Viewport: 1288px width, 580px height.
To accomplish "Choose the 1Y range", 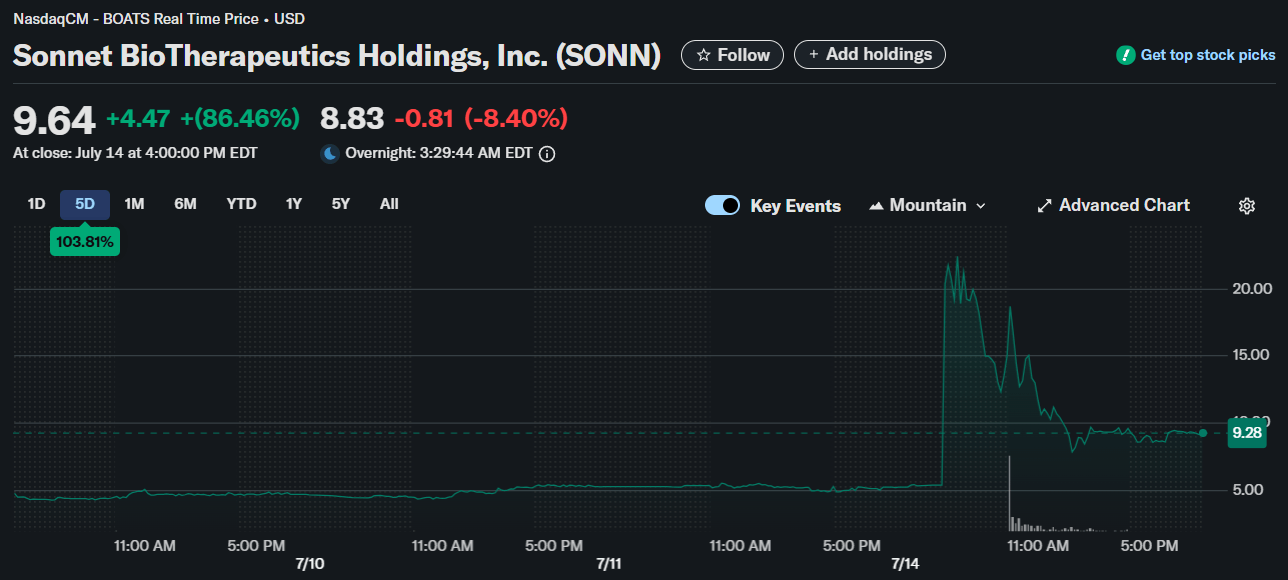I will click(x=293, y=204).
